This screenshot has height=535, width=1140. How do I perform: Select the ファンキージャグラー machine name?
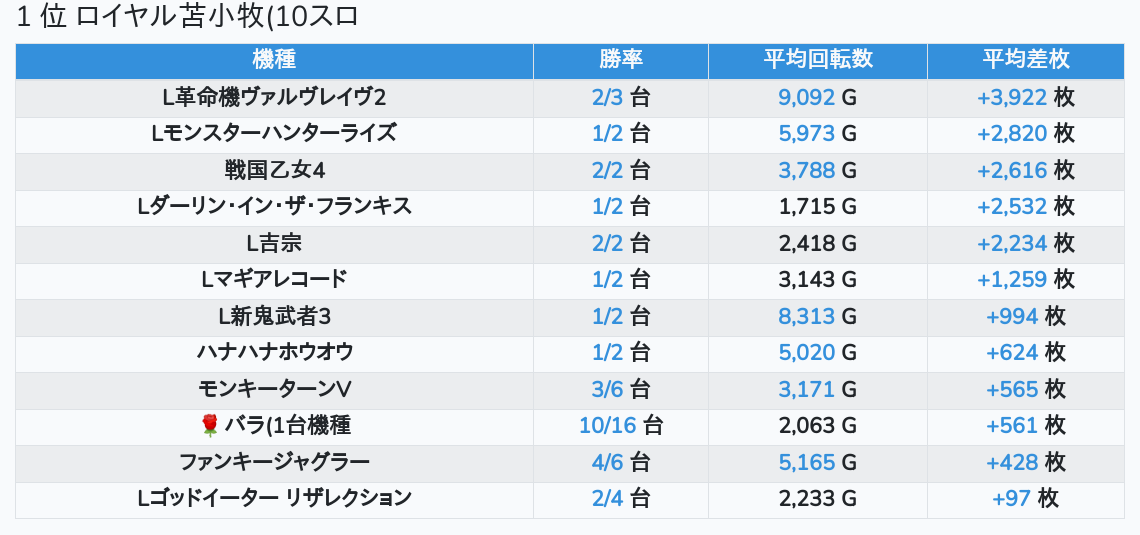click(x=274, y=462)
